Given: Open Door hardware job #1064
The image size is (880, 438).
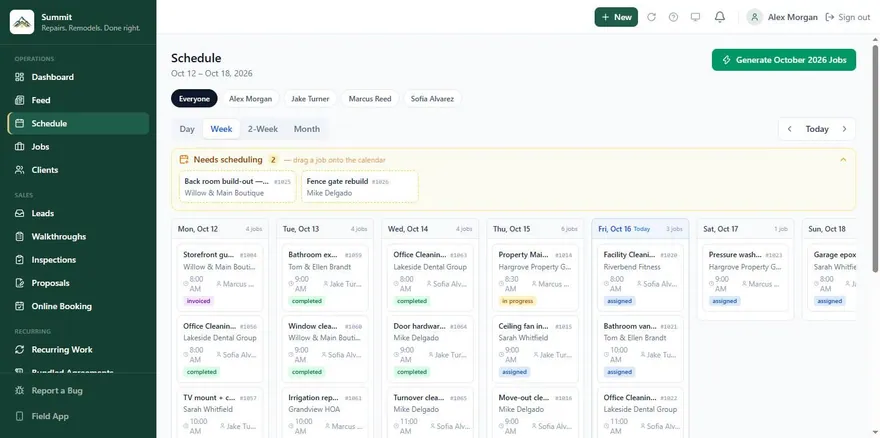Looking at the screenshot, I should (x=430, y=349).
